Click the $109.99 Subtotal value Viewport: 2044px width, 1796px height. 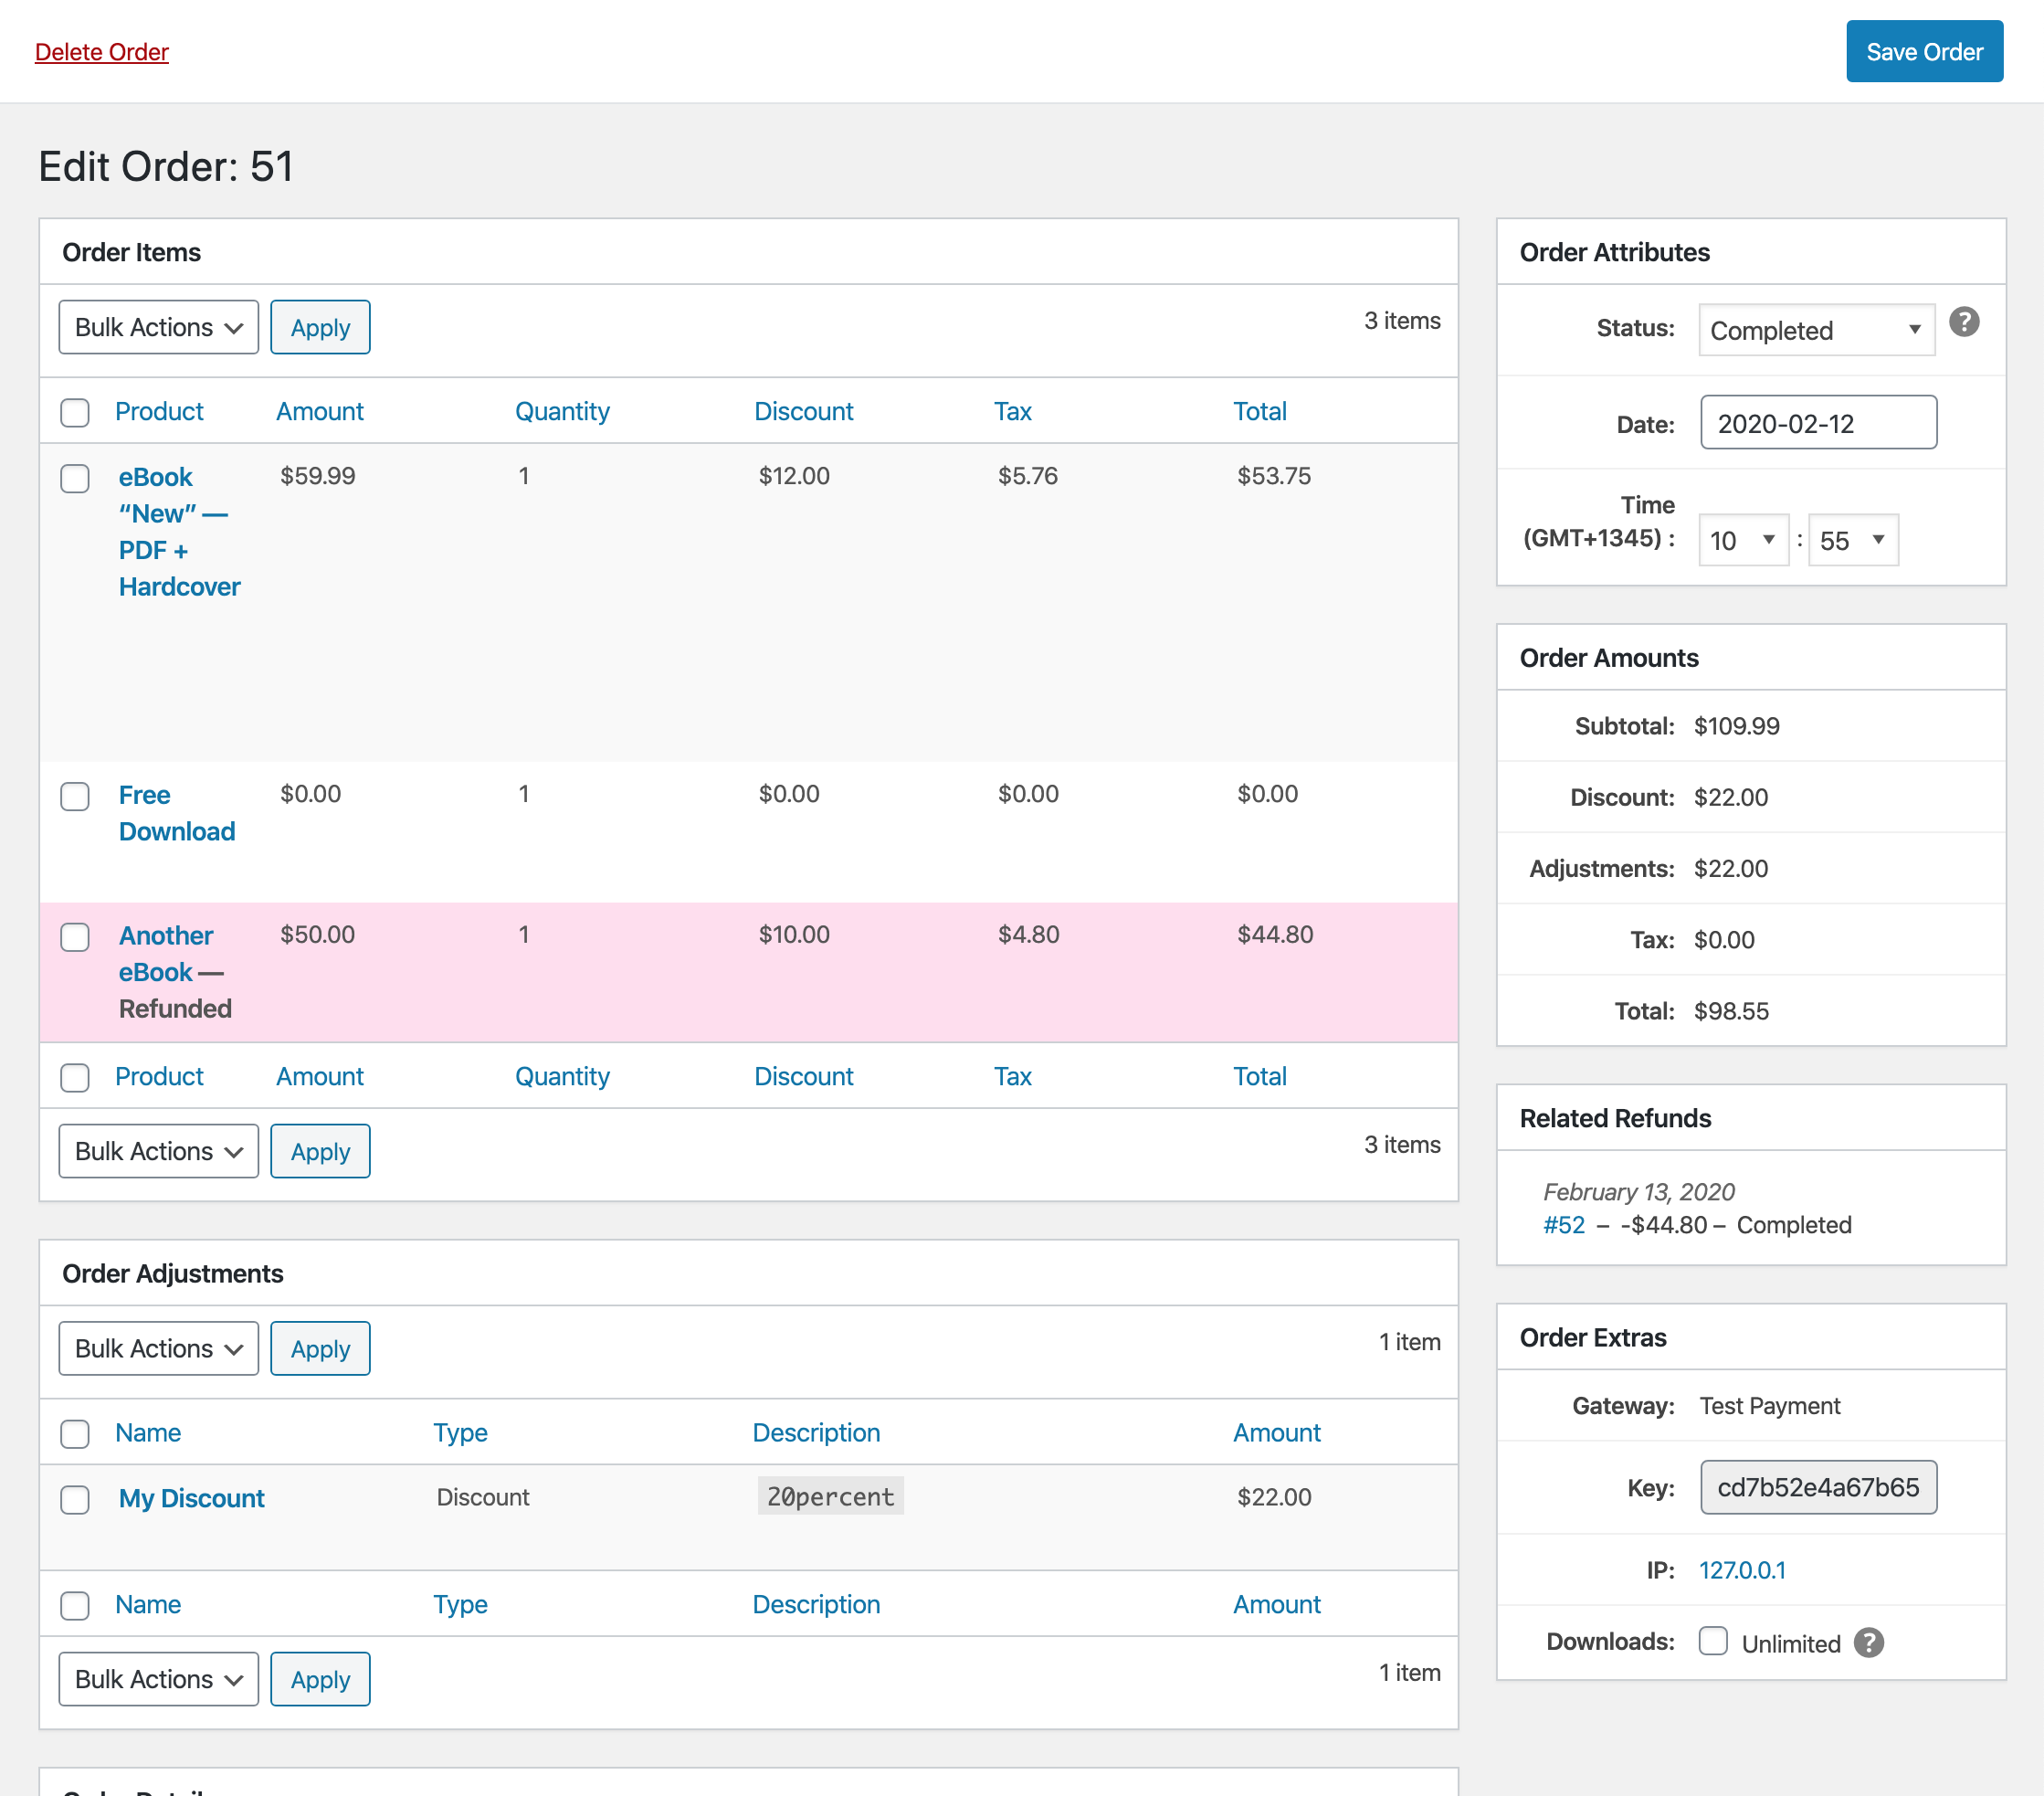coord(1737,726)
